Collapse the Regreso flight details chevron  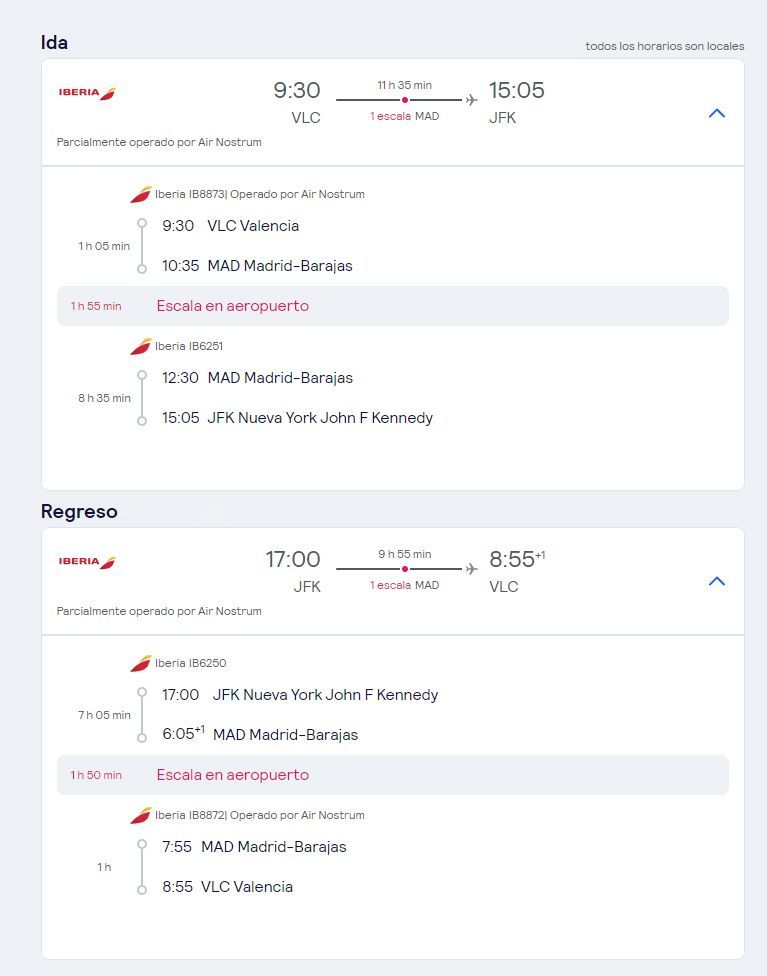point(717,581)
